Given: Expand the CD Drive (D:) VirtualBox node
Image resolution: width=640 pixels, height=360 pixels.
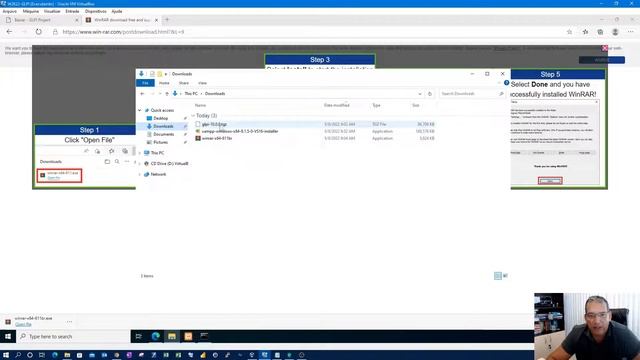Looking at the screenshot, I should (x=140, y=163).
